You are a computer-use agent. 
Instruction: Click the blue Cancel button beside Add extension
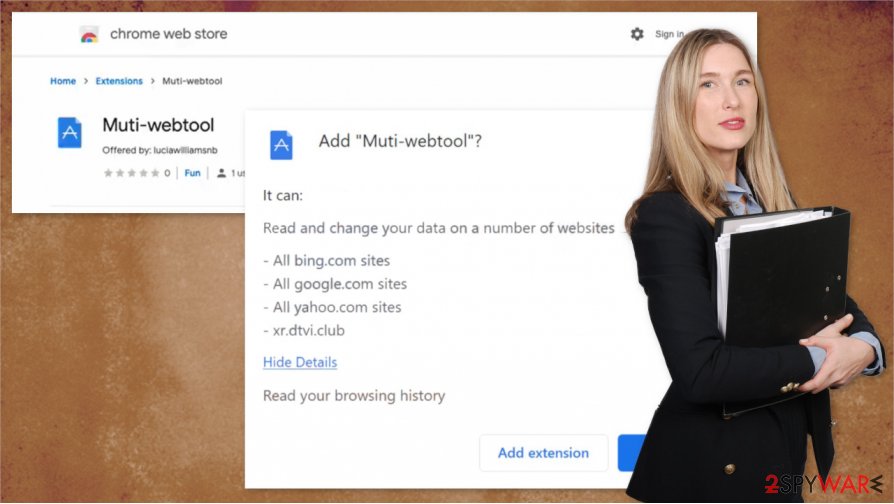click(632, 453)
